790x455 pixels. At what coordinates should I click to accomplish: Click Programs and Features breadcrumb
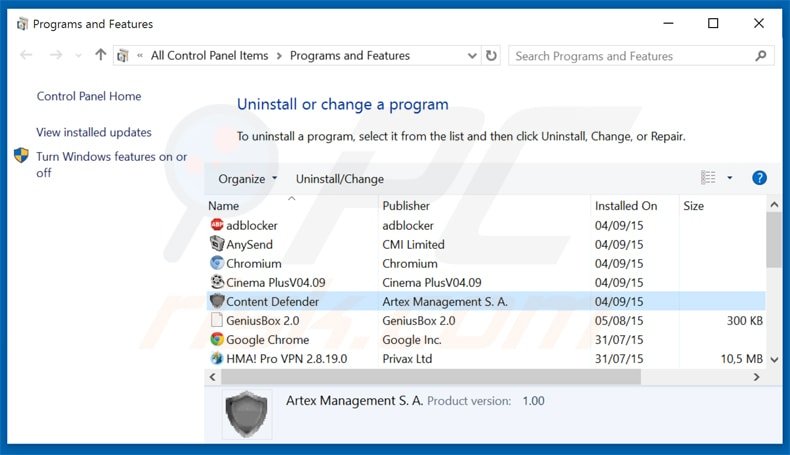(x=350, y=55)
